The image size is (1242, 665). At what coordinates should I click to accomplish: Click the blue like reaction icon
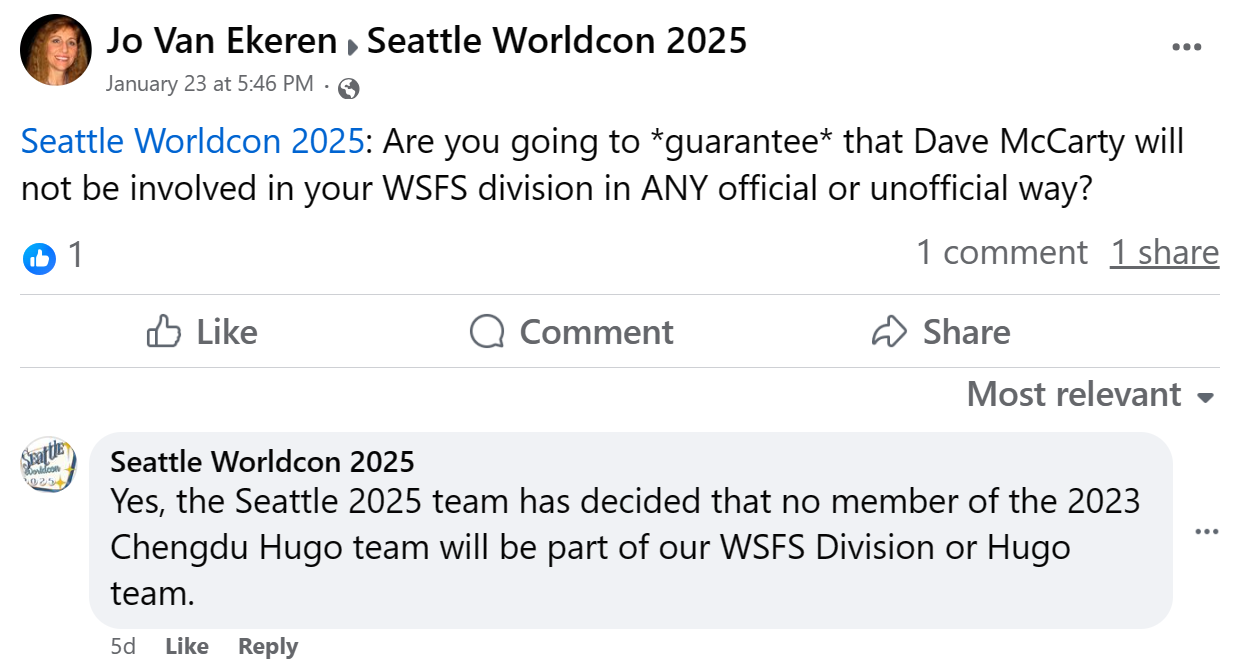(39, 257)
